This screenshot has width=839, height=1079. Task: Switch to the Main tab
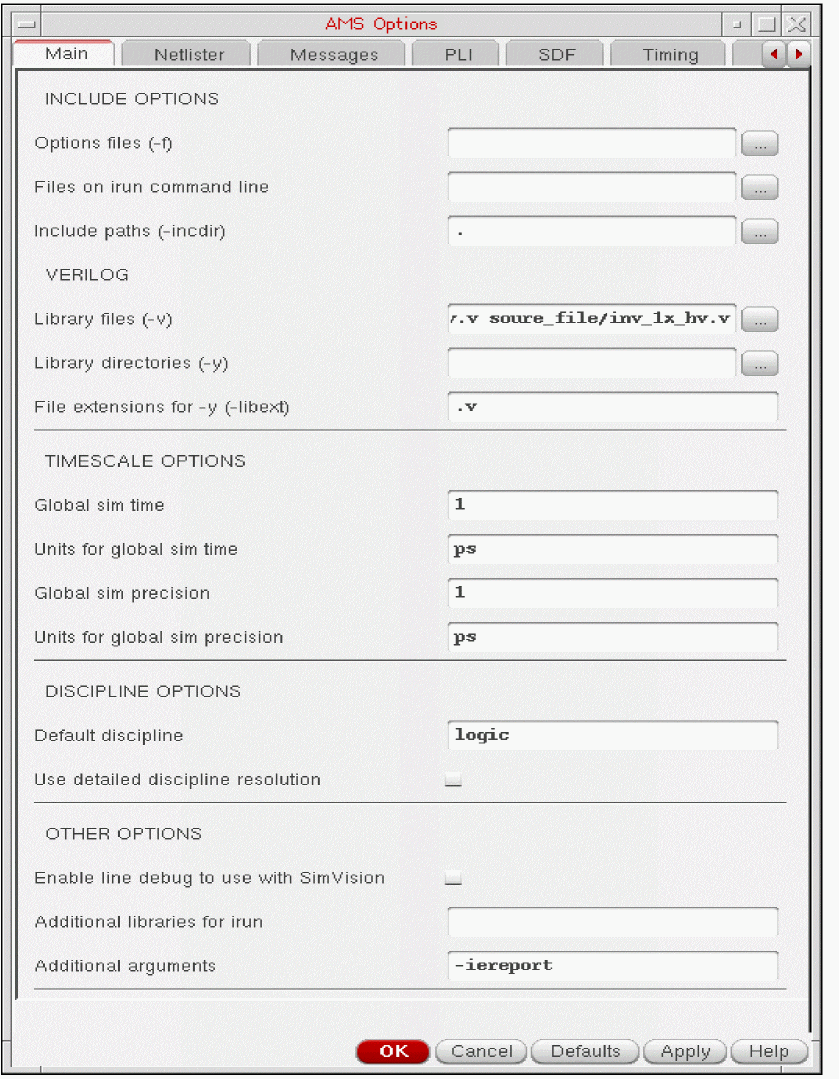tap(66, 54)
